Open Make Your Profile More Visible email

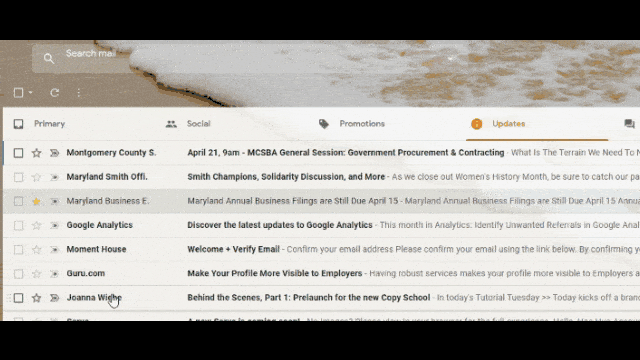pos(274,273)
